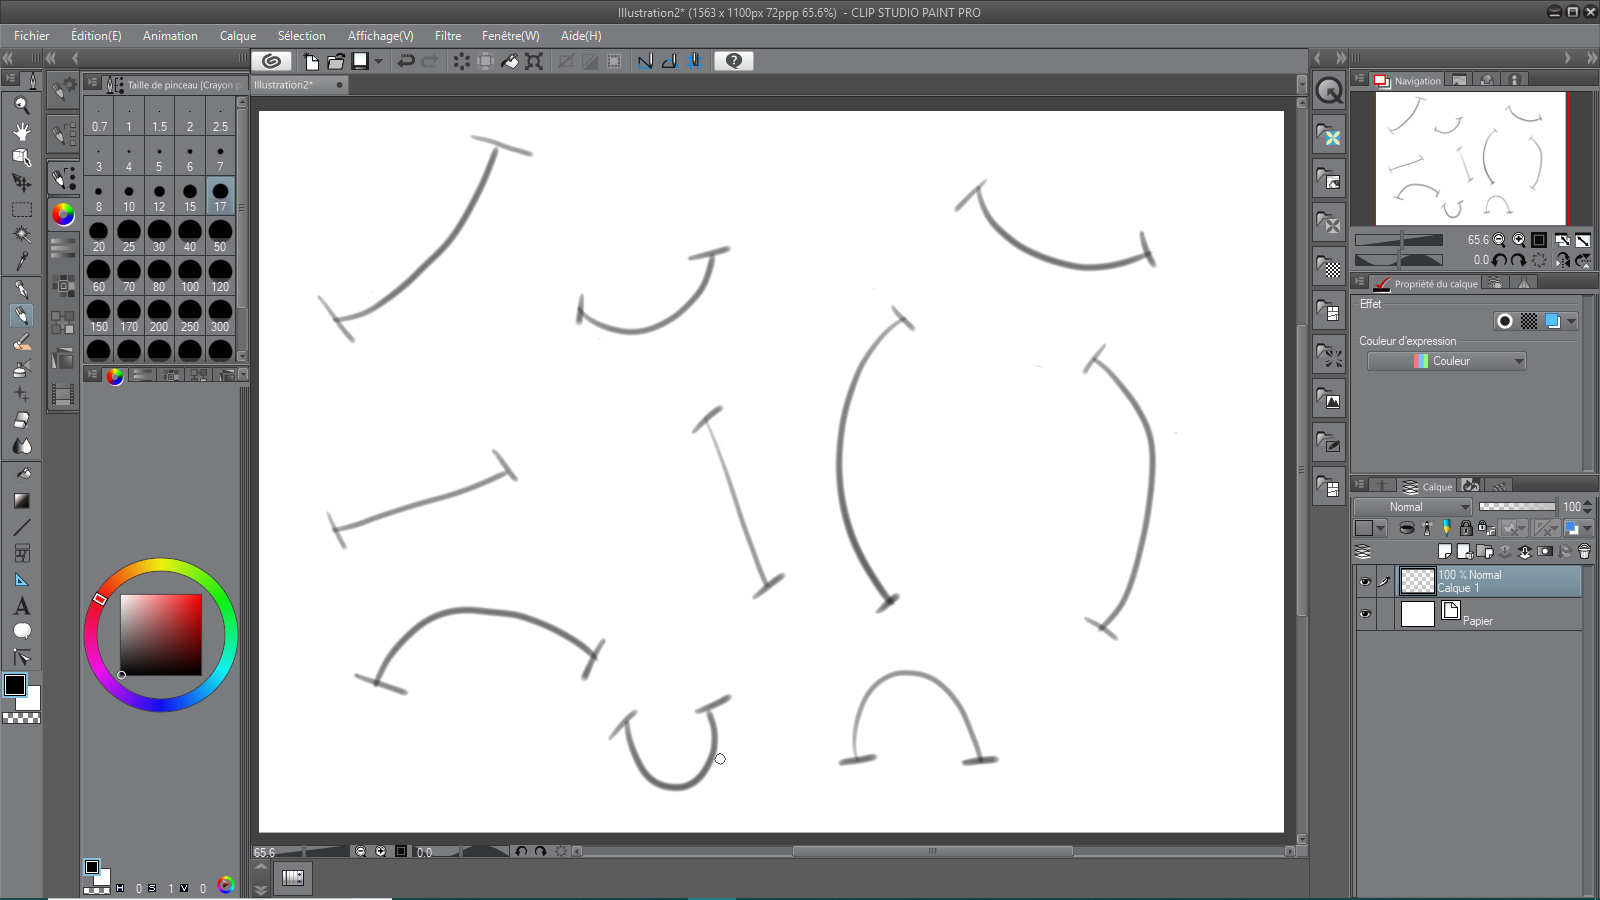Select the Gradient tool

[22, 500]
